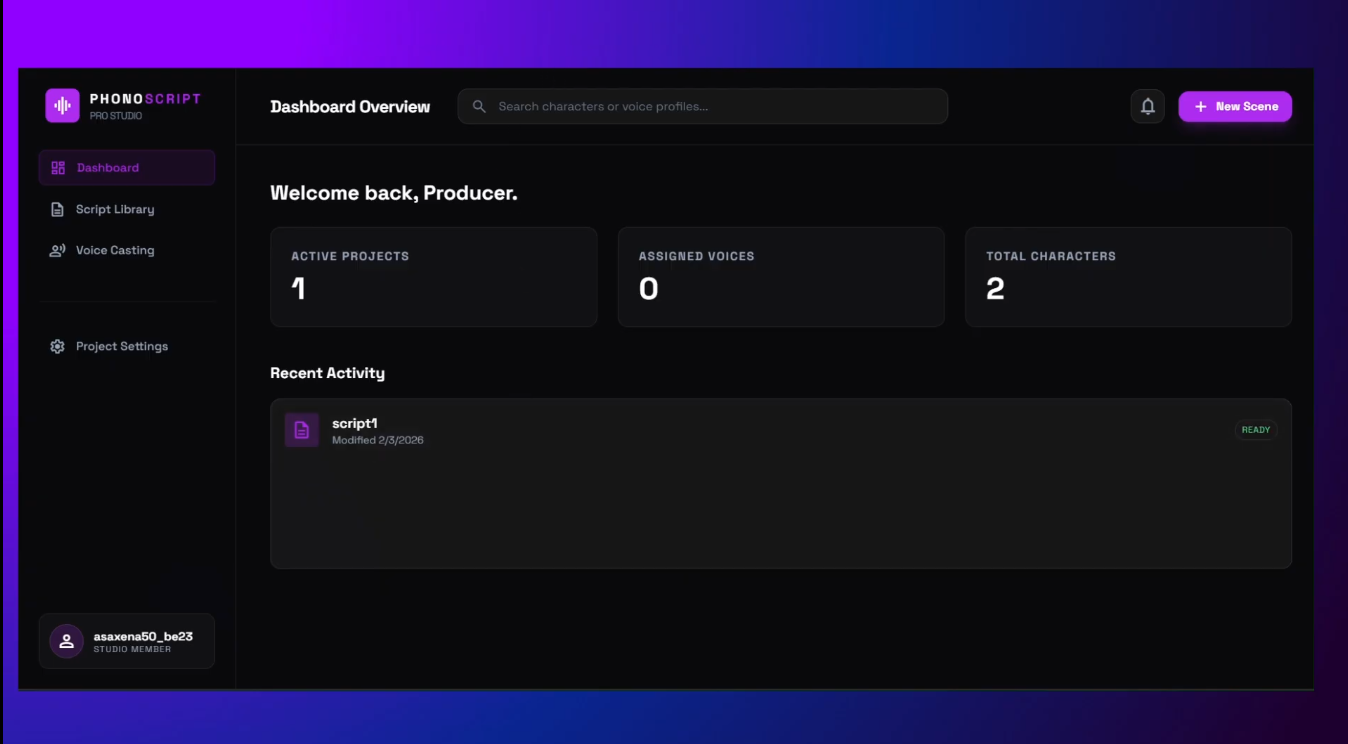
Task: Click the Dashboard grid icon in sidebar
Action: pyautogui.click(x=58, y=168)
